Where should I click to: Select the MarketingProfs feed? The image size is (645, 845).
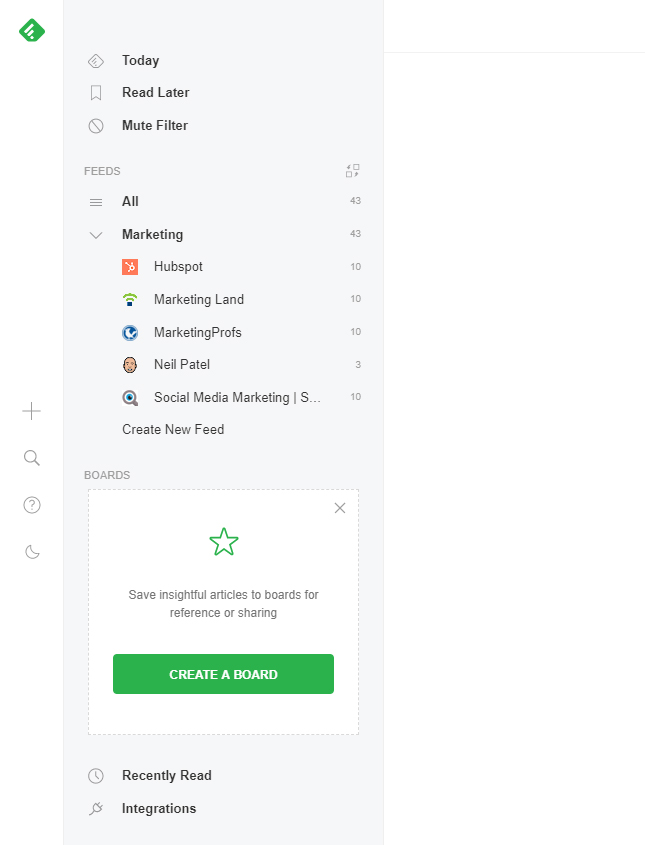197,332
